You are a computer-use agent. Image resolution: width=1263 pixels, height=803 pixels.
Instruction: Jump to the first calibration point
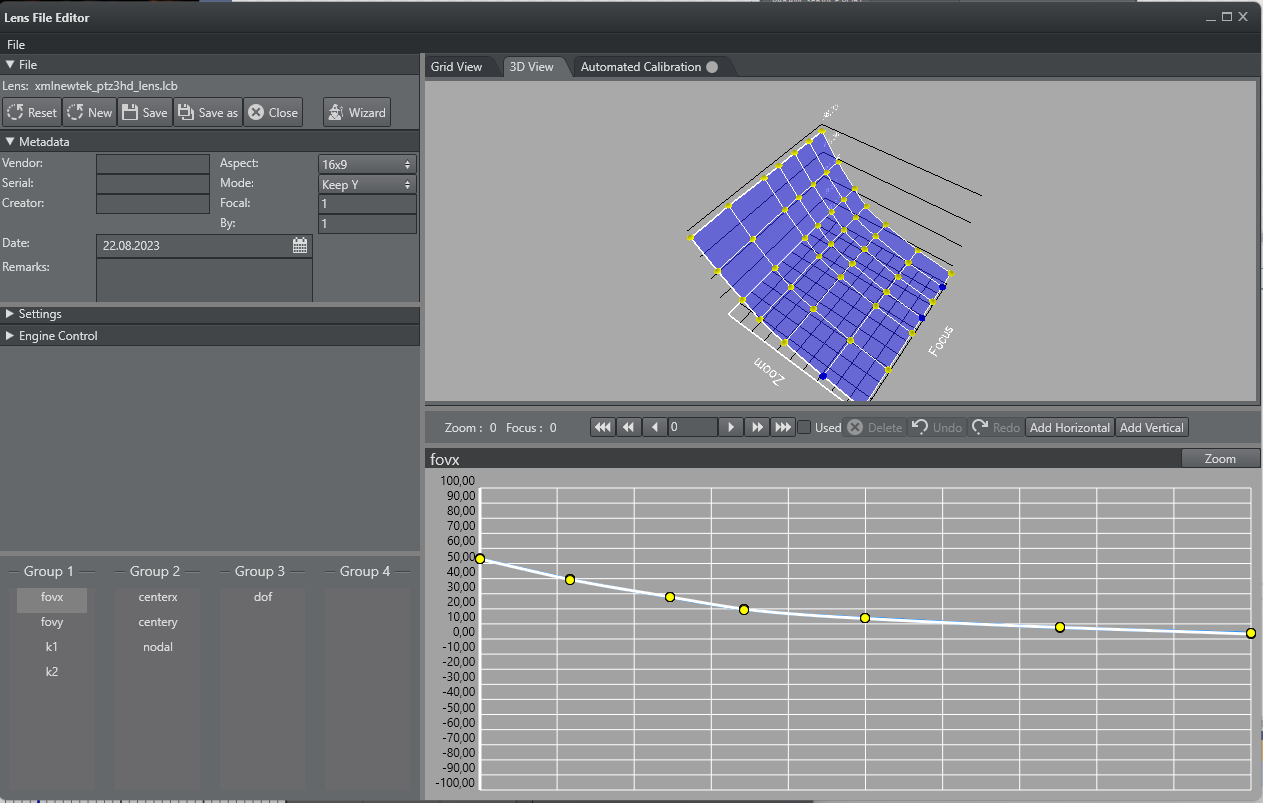(x=602, y=428)
